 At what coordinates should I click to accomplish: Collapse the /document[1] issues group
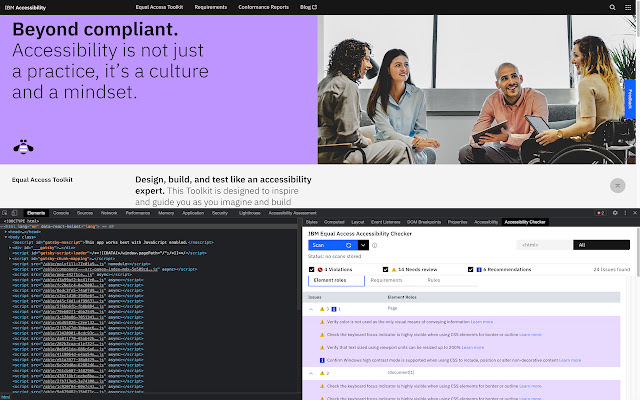pos(311,372)
